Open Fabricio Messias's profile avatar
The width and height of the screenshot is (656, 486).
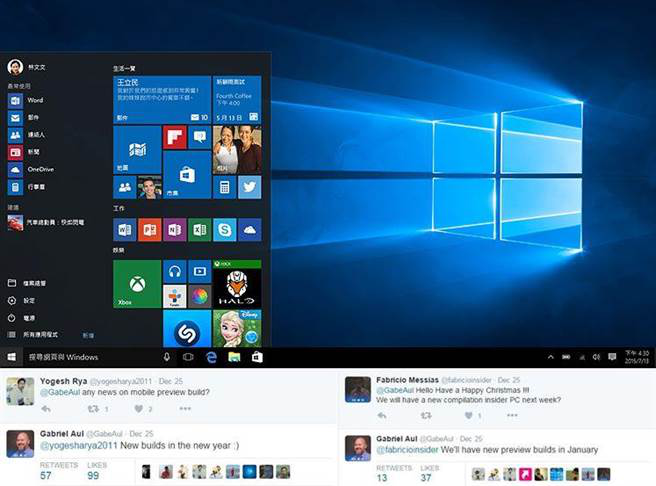pyautogui.click(x=358, y=389)
